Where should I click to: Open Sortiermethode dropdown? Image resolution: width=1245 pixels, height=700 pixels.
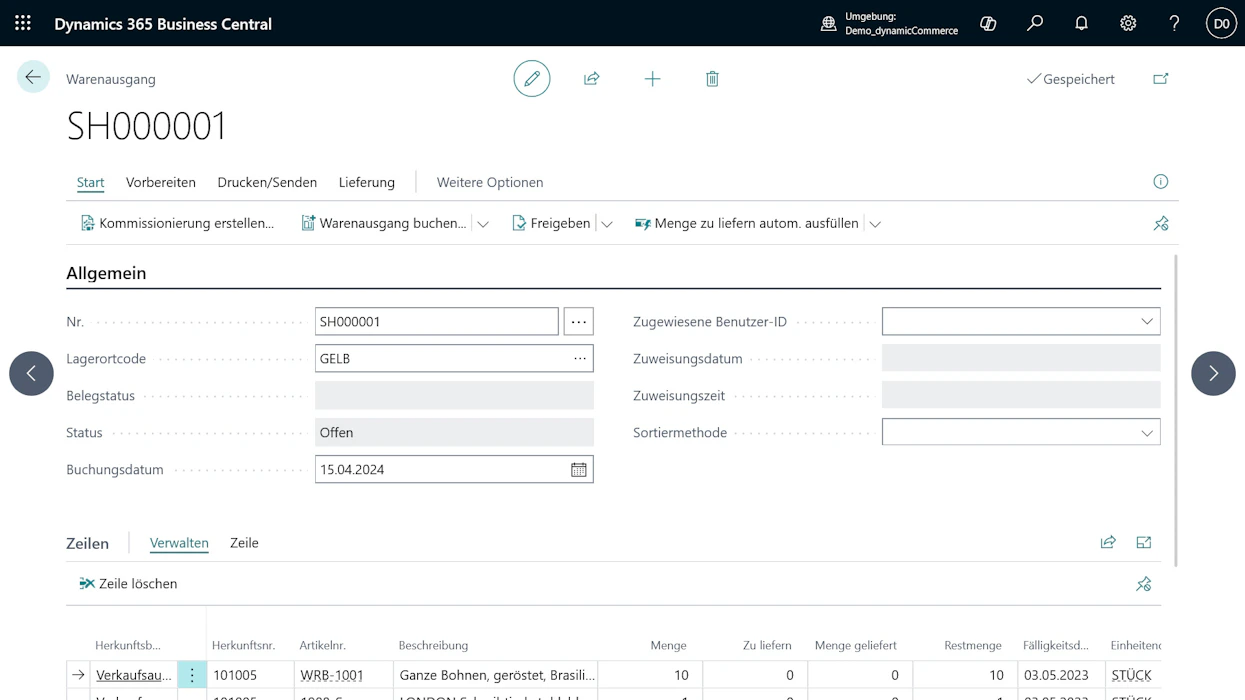(1147, 433)
